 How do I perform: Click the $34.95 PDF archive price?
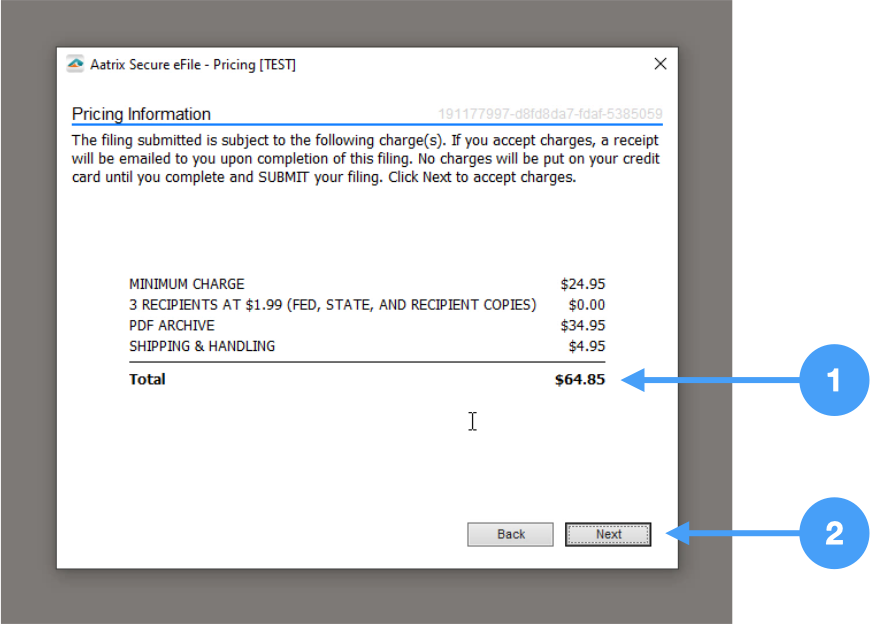pyautogui.click(x=583, y=326)
